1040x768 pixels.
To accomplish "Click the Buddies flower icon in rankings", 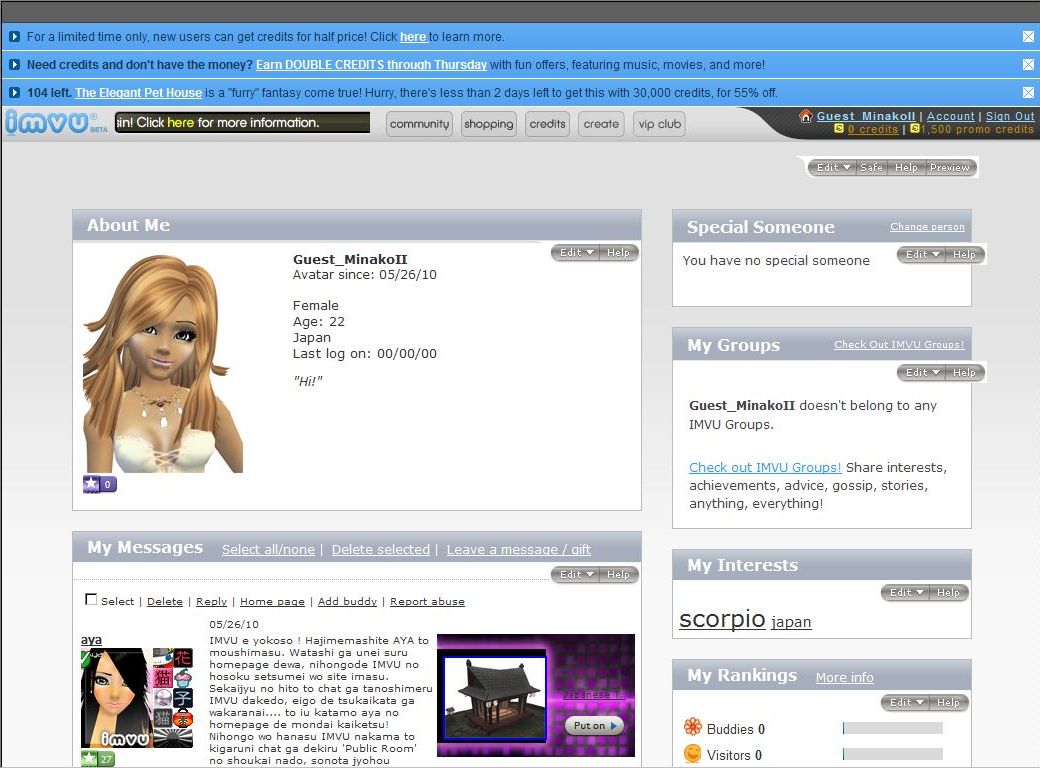I will tap(692, 727).
